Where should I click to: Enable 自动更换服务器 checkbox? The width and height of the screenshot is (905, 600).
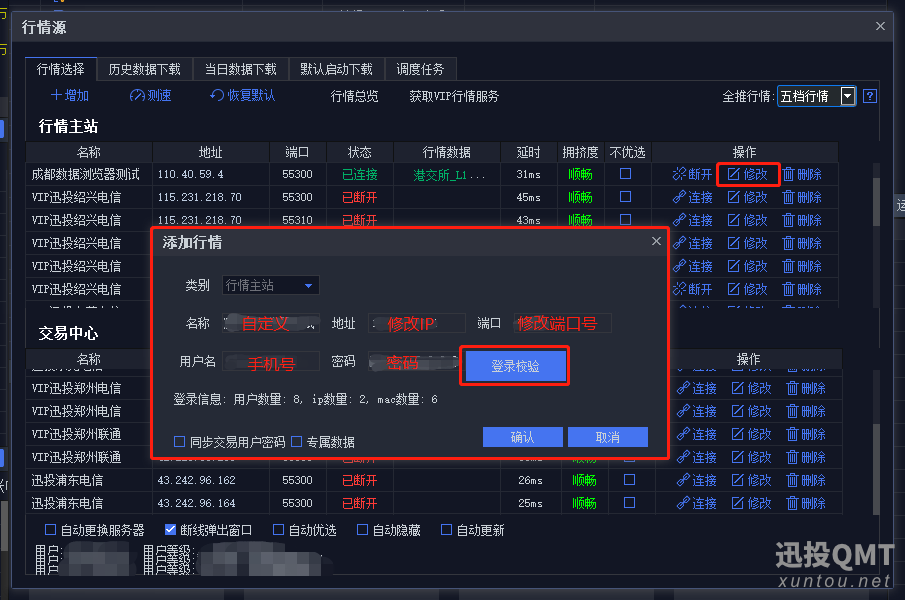(x=51, y=530)
